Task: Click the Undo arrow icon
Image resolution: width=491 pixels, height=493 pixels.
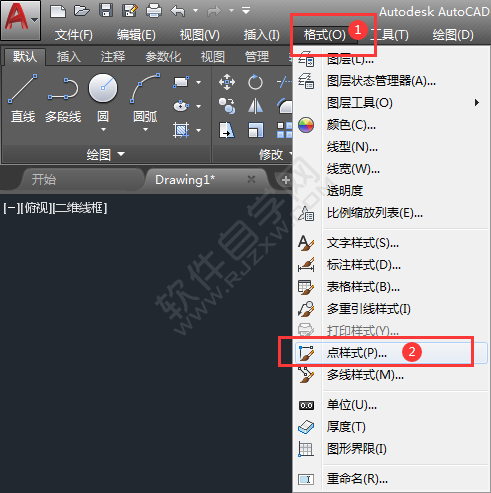Action: (178, 11)
